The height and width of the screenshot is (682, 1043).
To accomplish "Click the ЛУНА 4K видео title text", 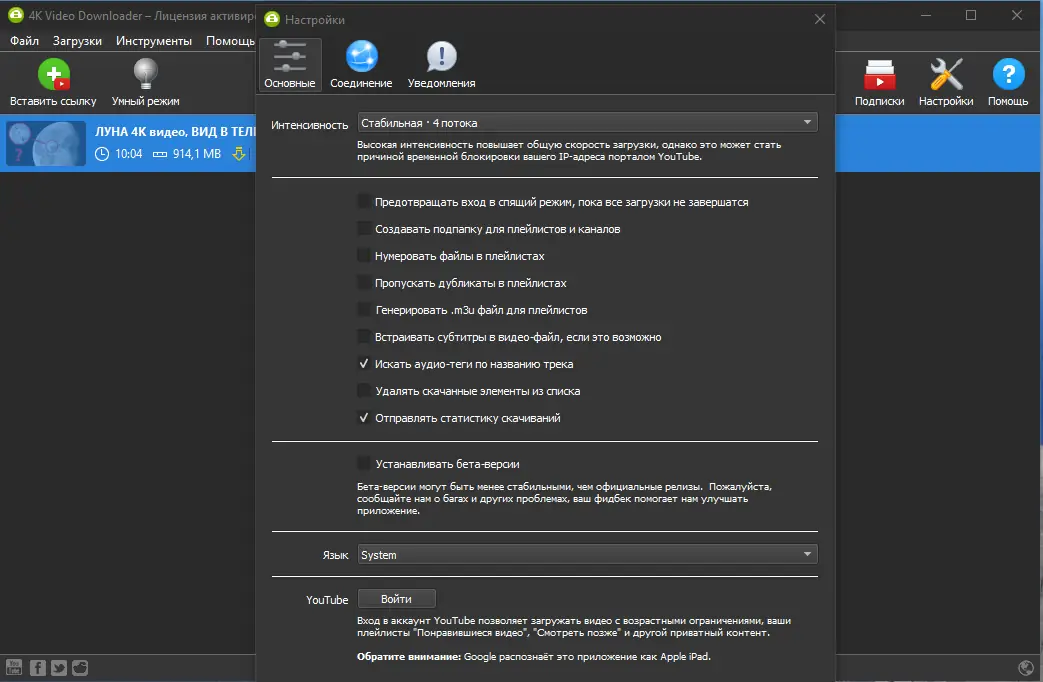I will coord(176,132).
